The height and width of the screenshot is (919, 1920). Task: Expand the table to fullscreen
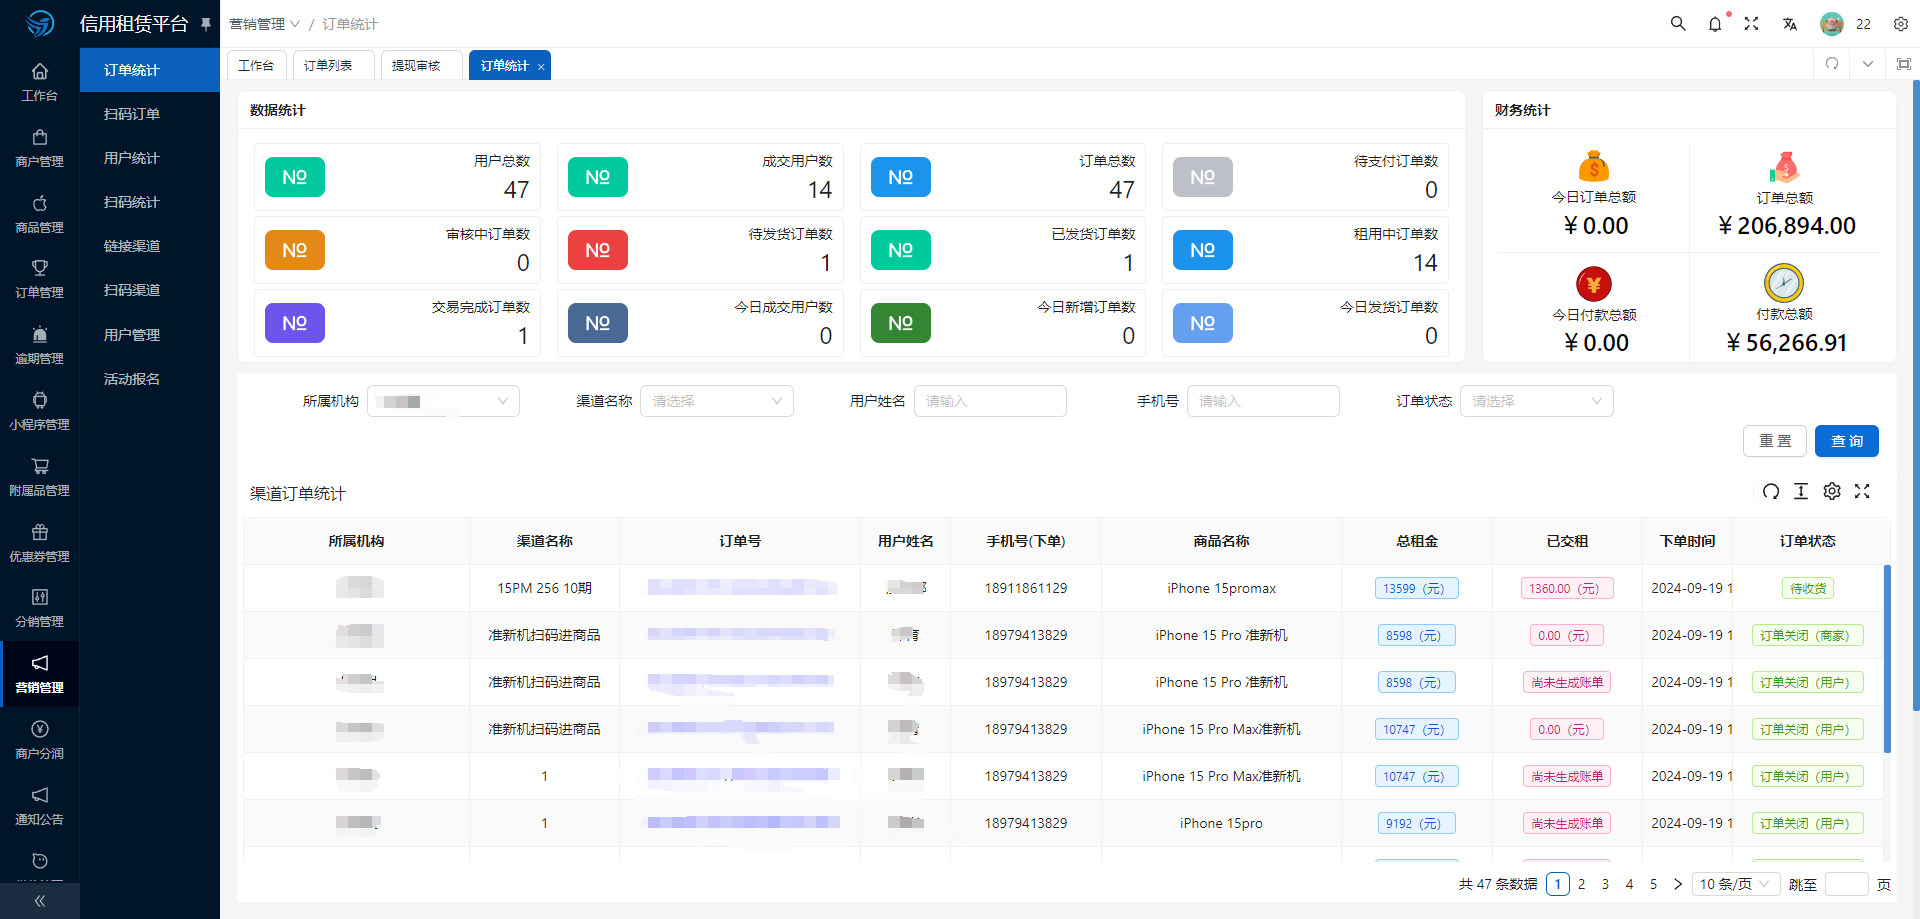(x=1862, y=491)
